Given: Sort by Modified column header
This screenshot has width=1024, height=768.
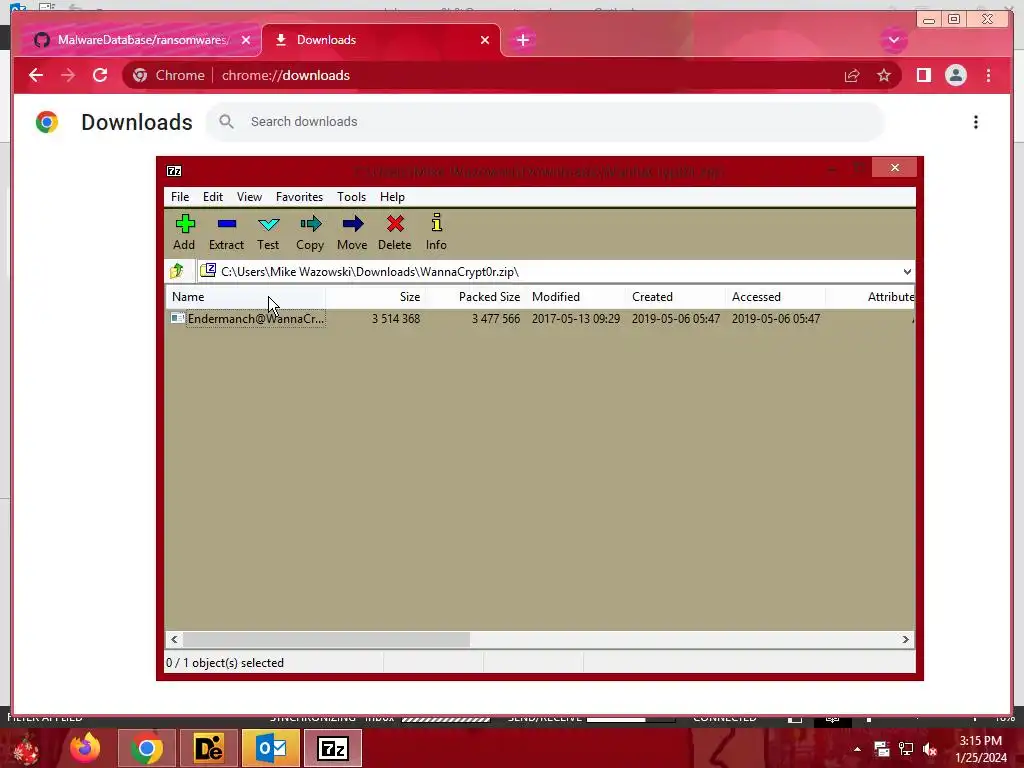Looking at the screenshot, I should click(x=575, y=296).
